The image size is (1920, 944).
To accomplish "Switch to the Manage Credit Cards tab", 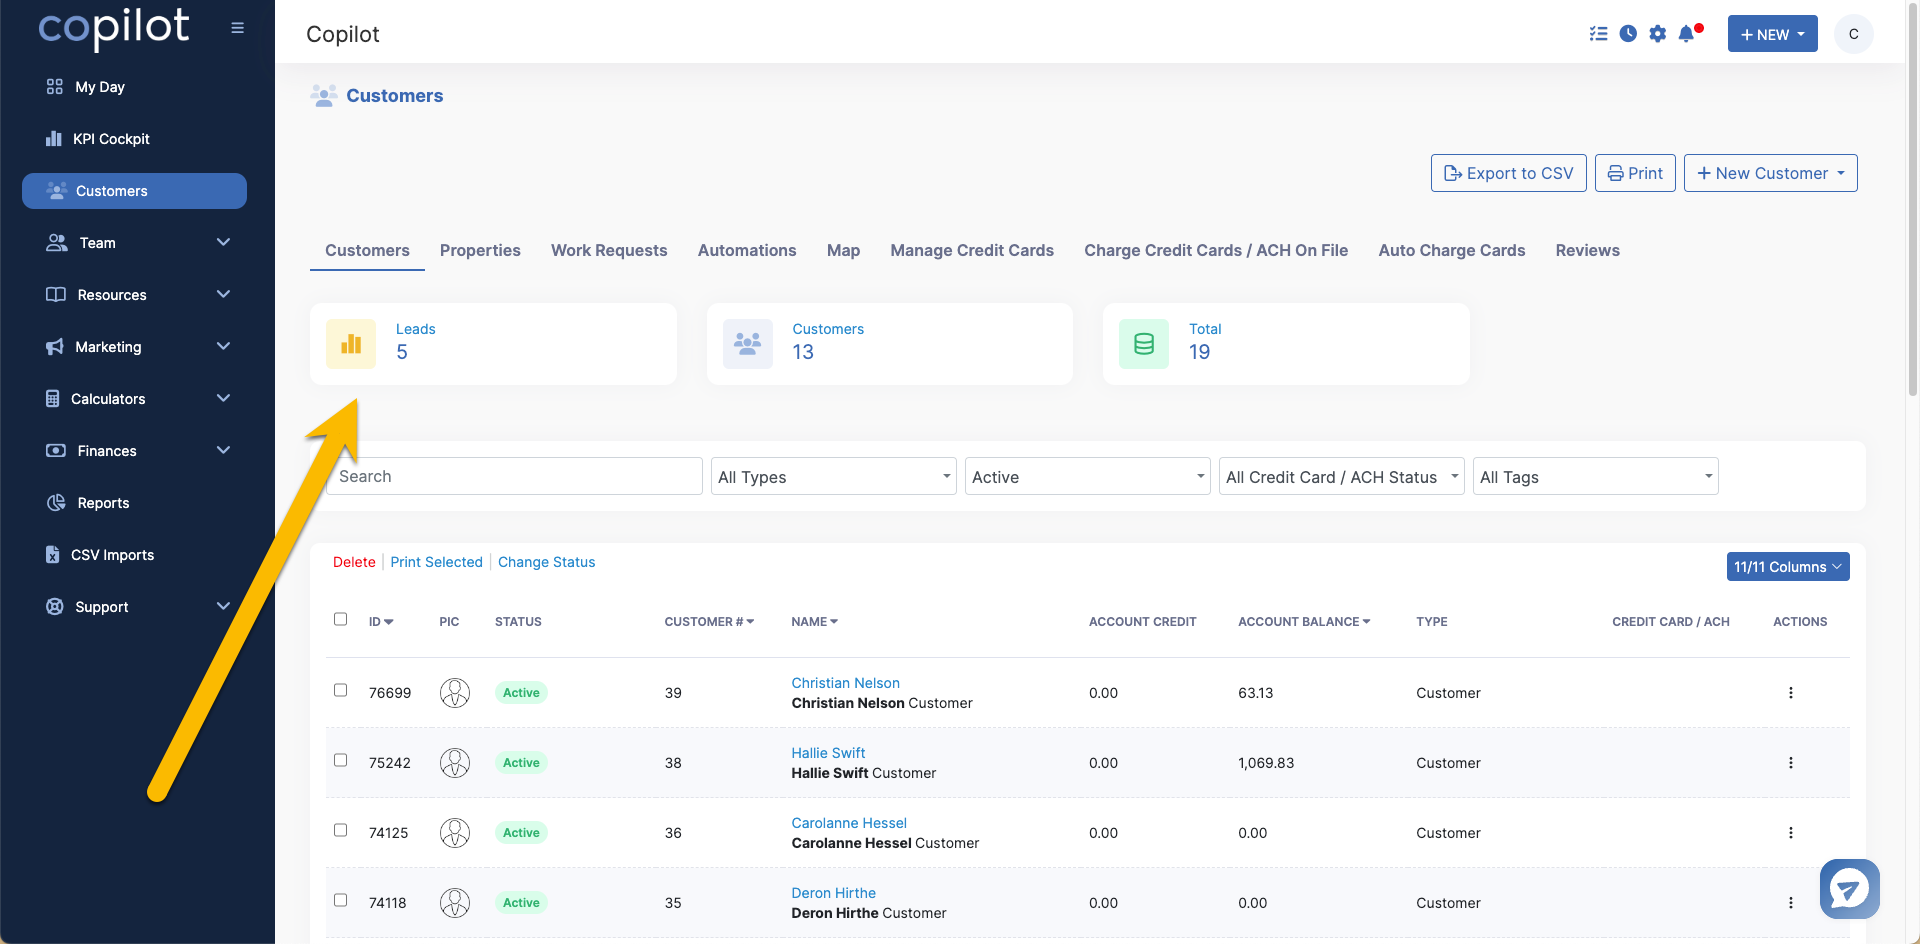I will (972, 250).
